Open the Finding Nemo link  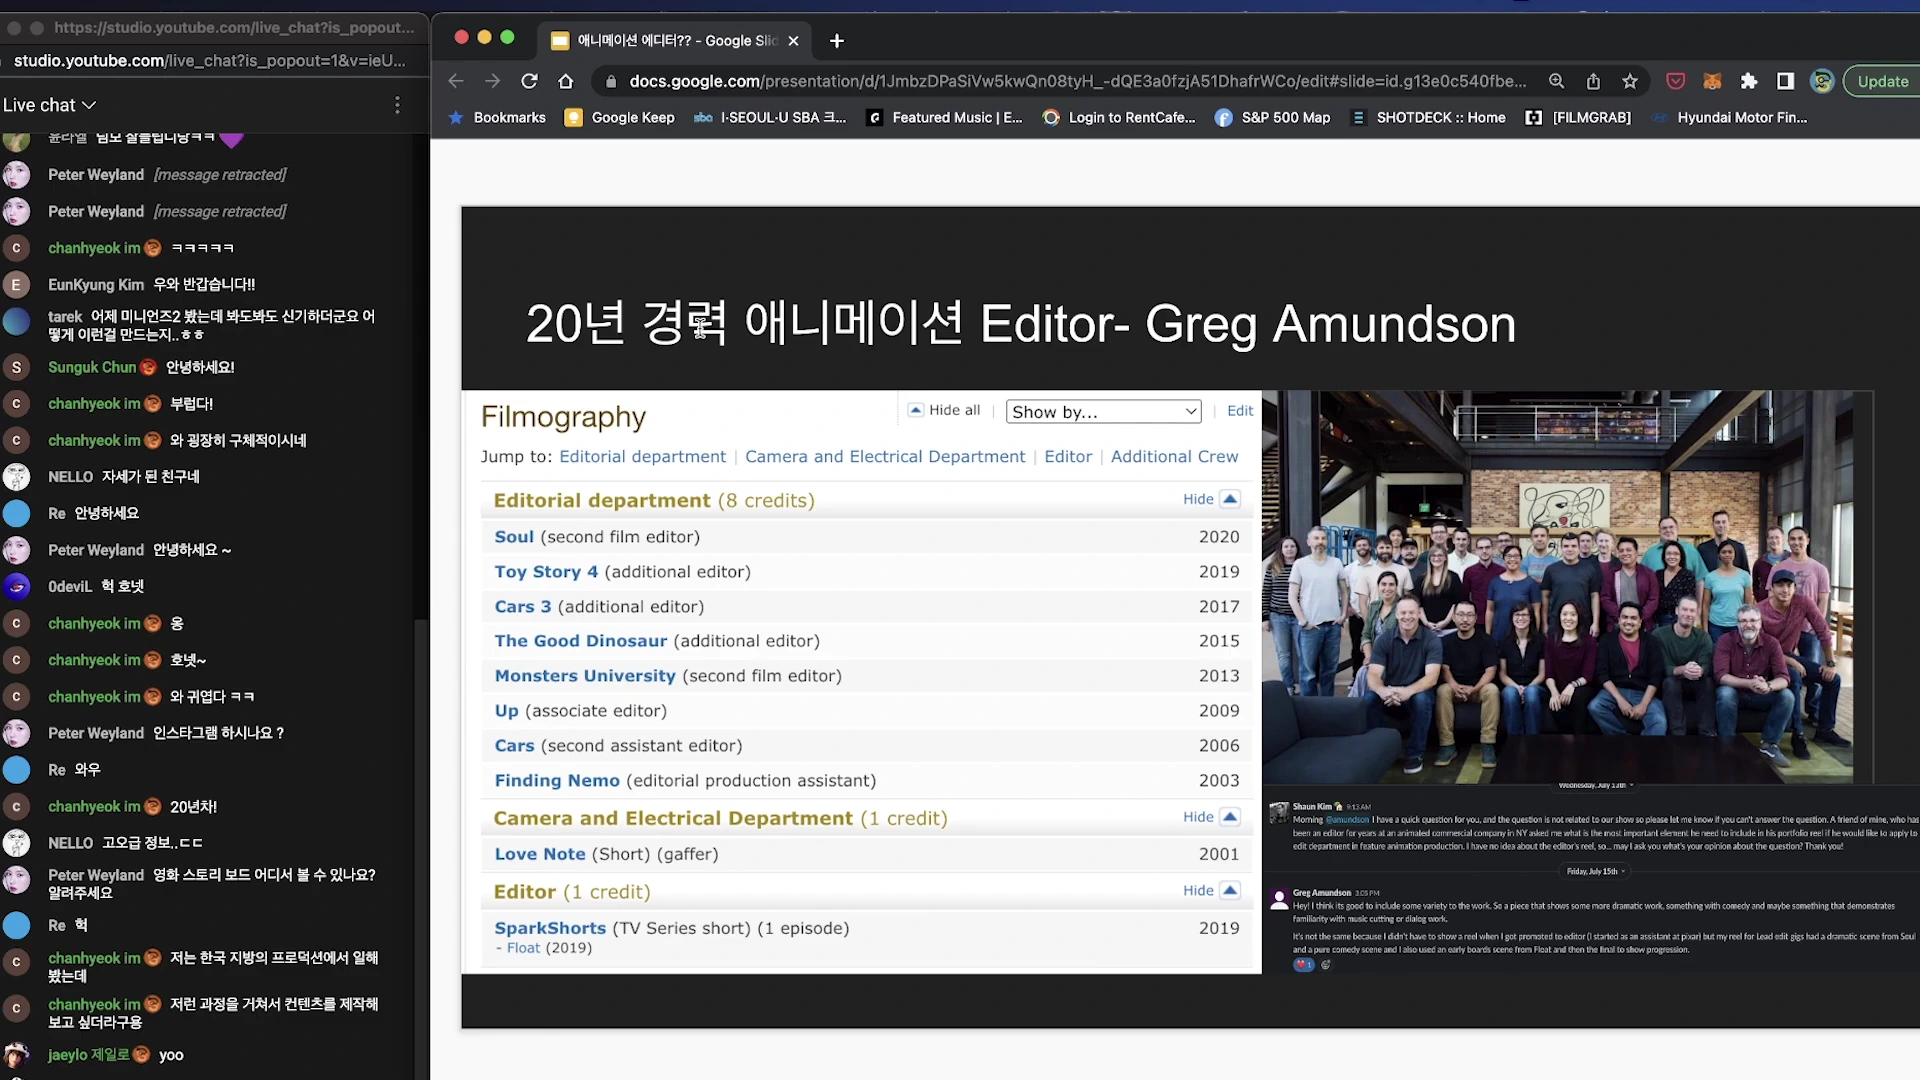(557, 781)
